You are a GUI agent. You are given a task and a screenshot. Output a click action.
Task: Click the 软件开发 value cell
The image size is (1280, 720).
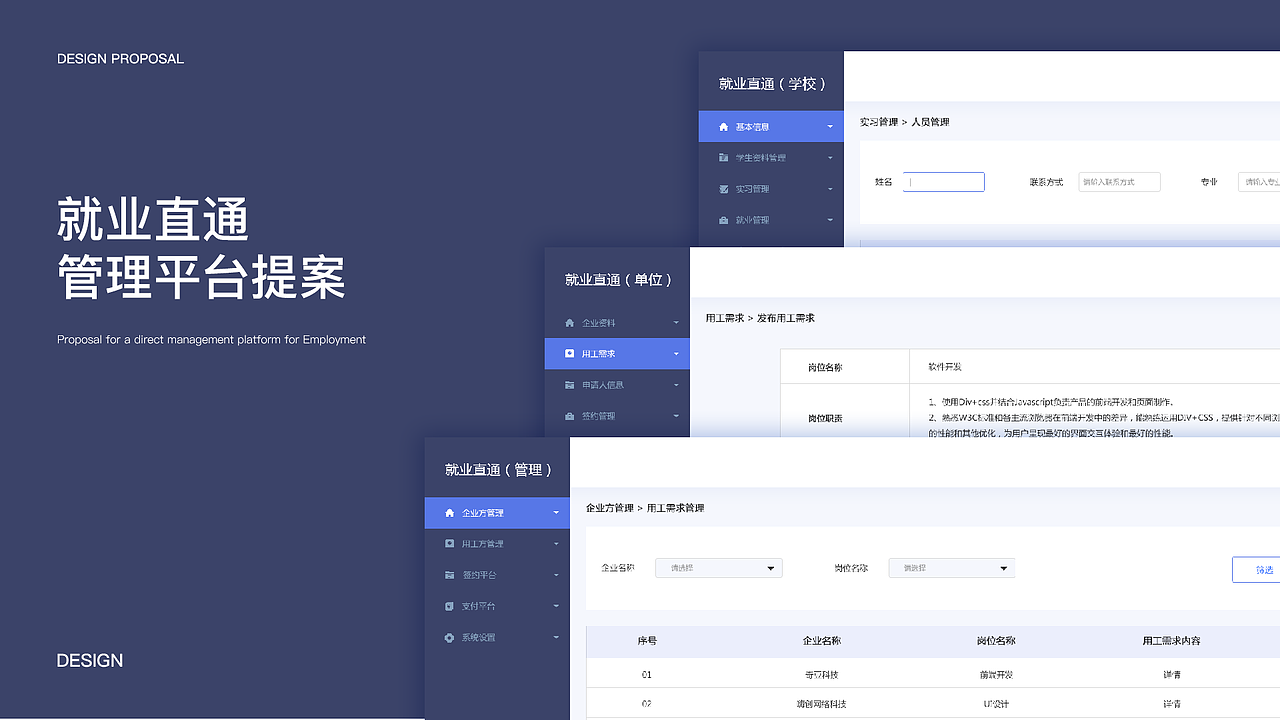click(x=945, y=367)
